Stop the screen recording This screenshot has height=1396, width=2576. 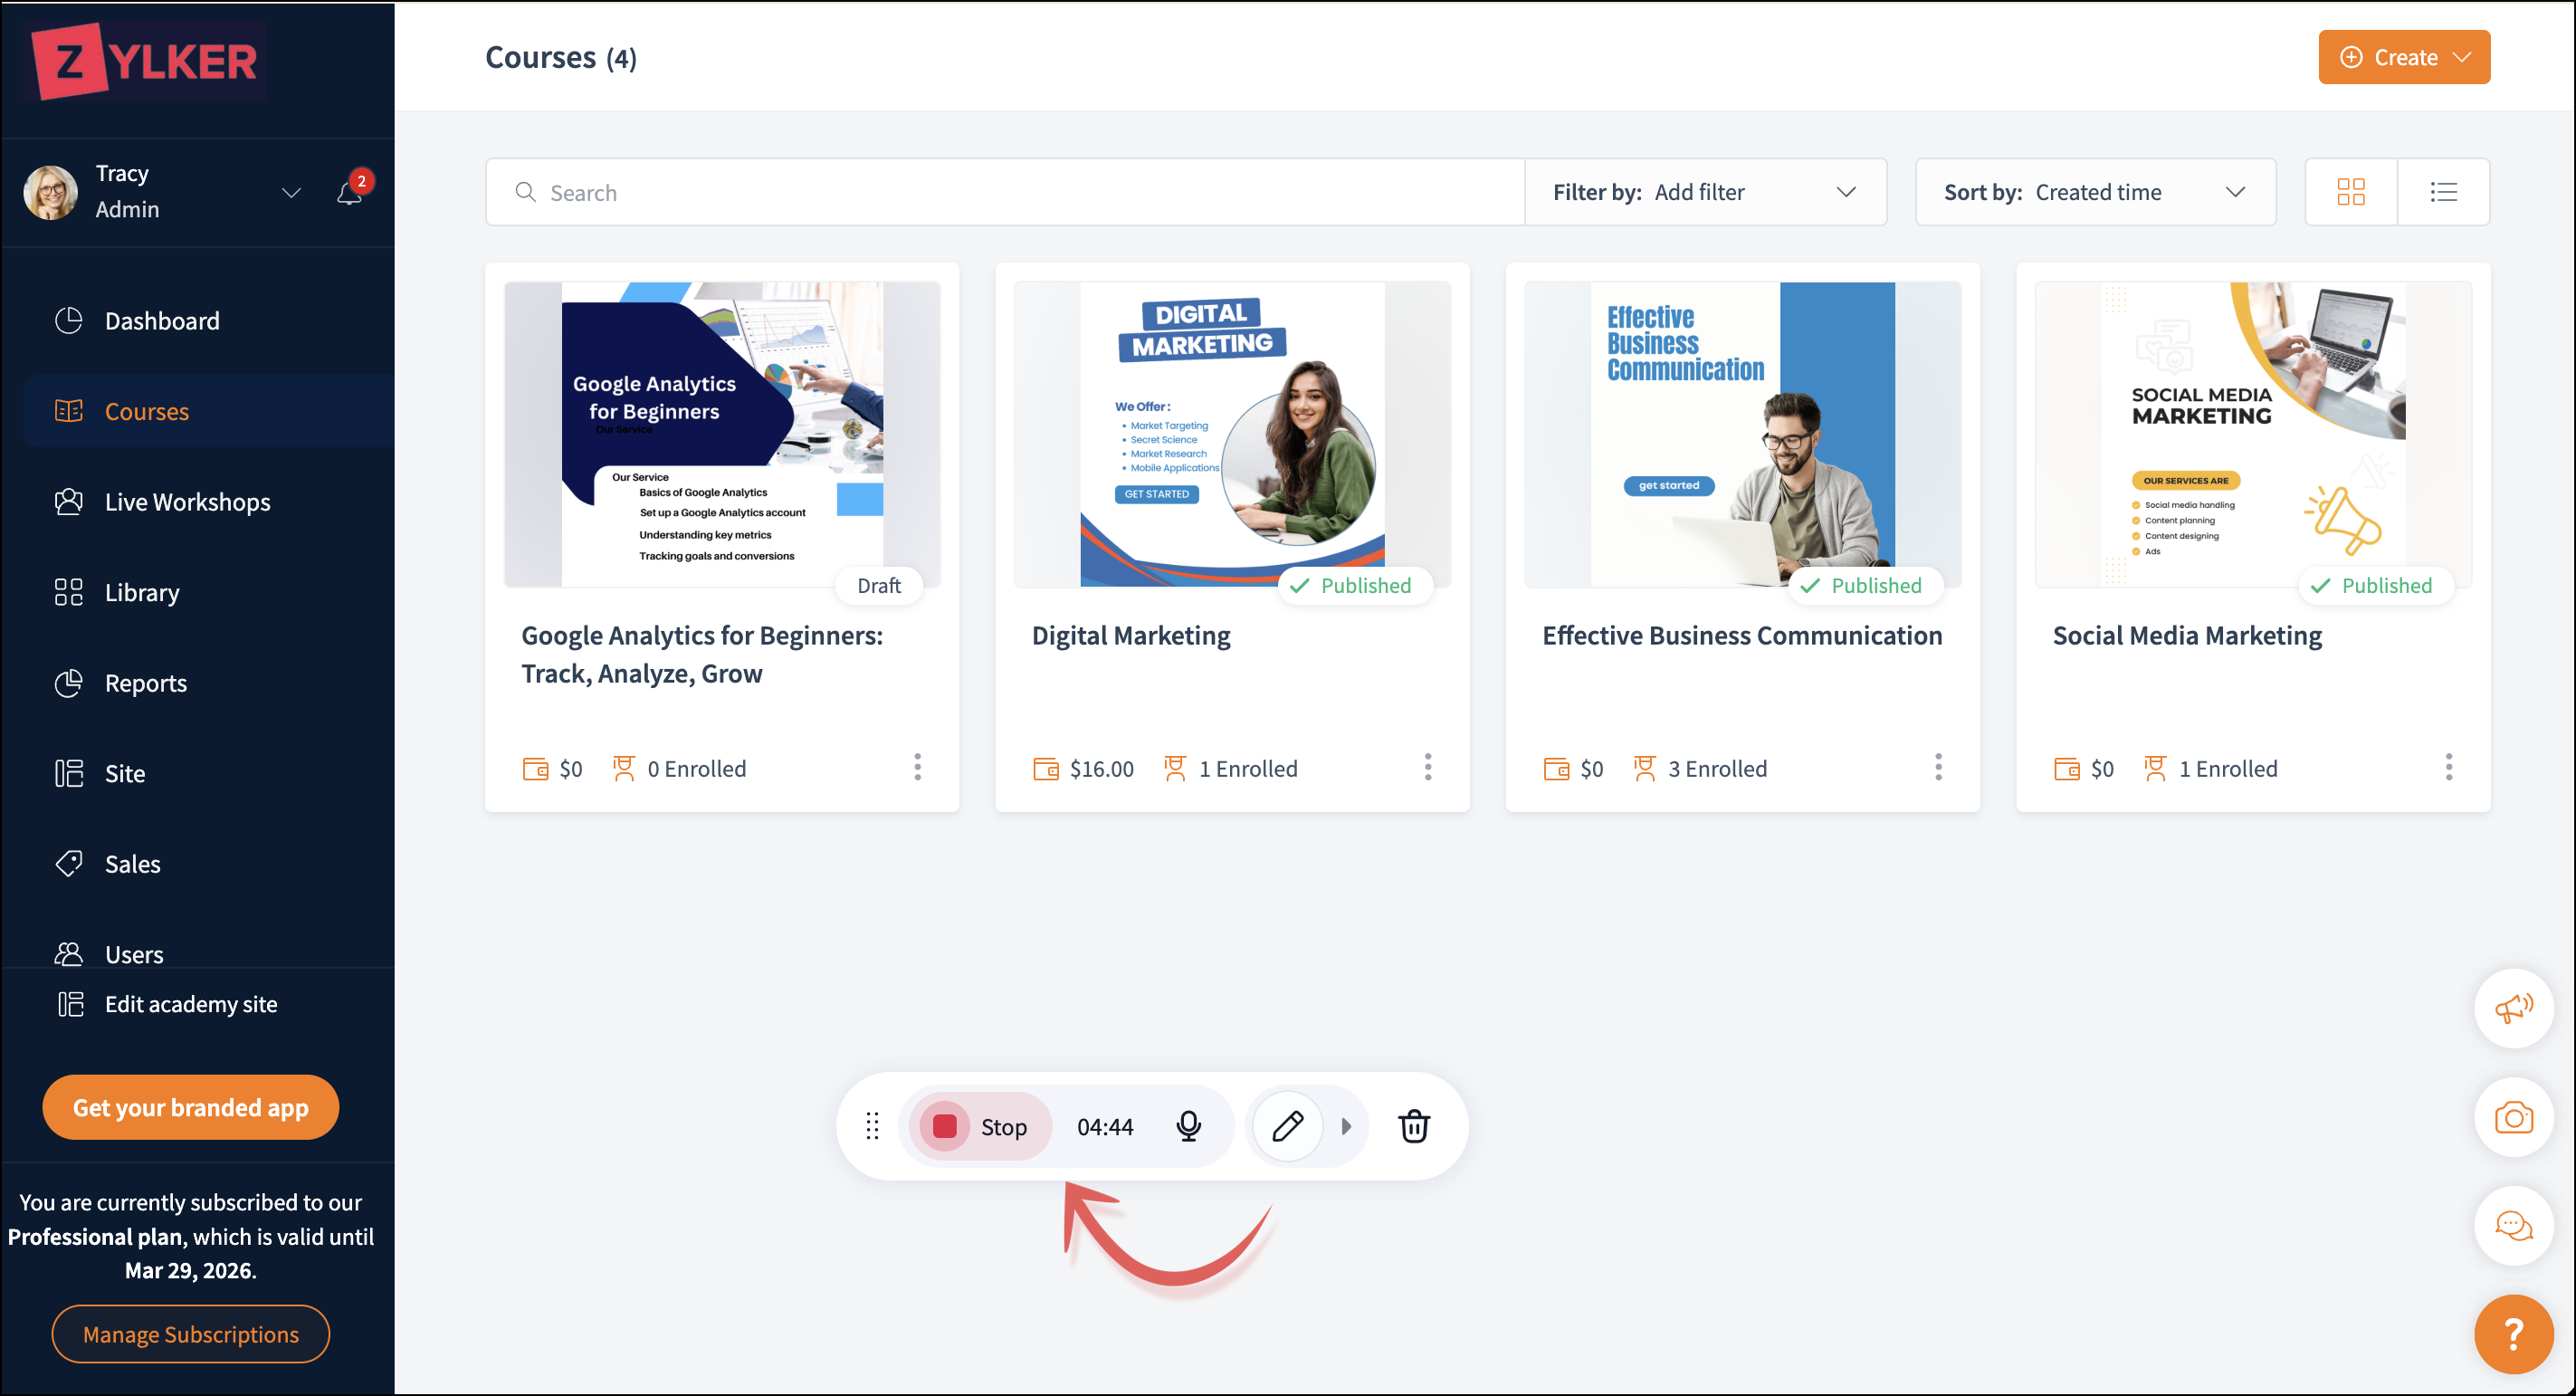coord(979,1126)
